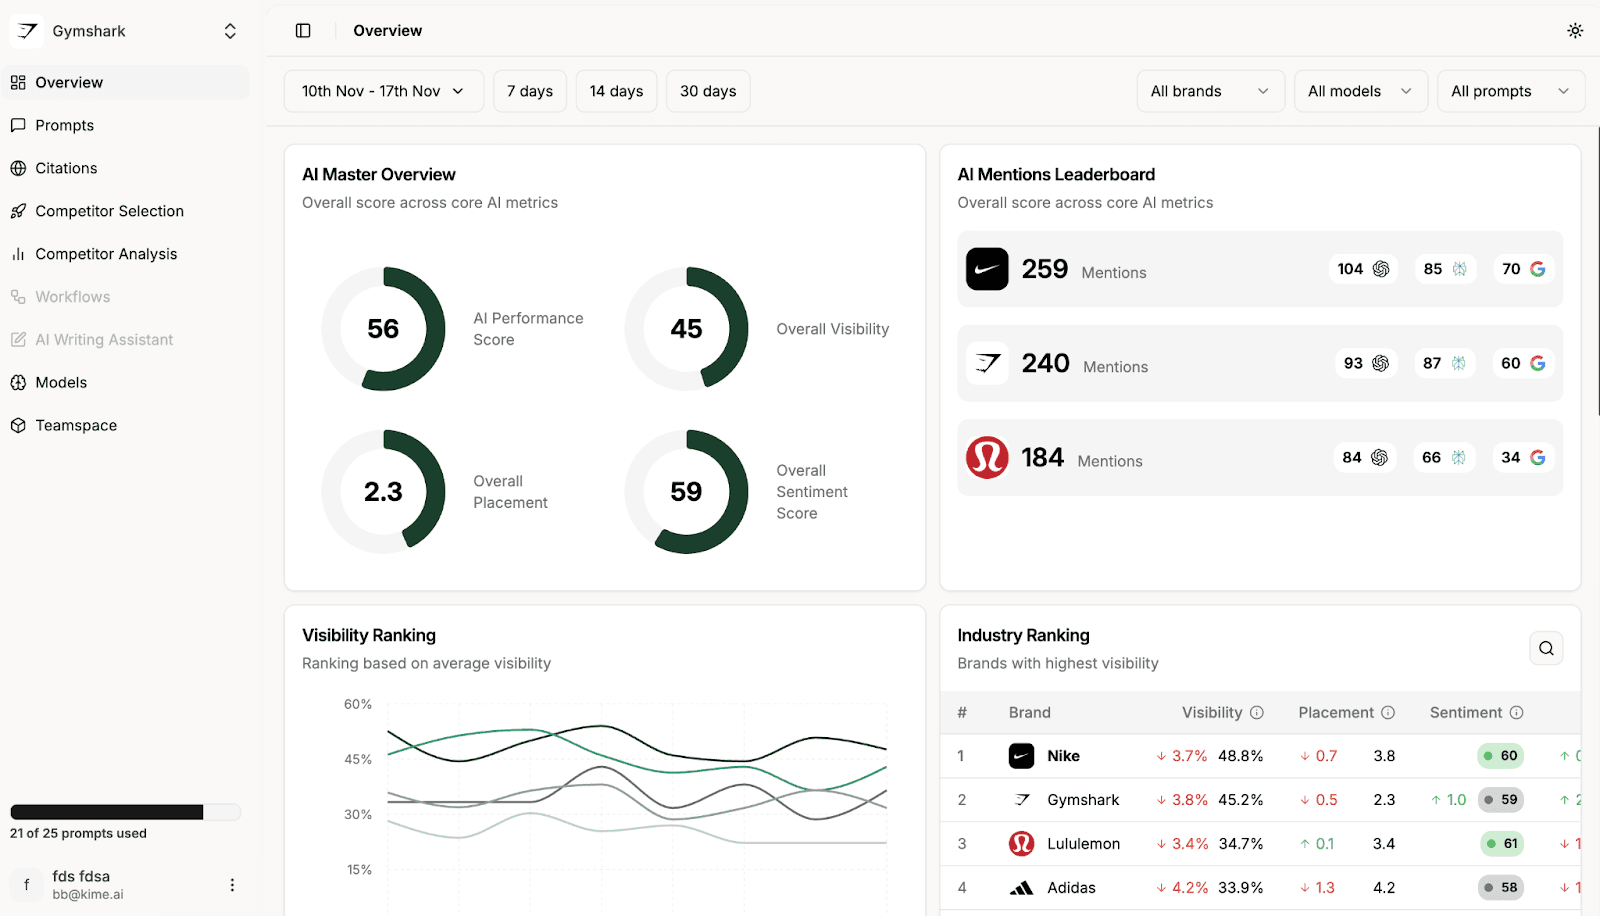Screen dimensions: 1600x916
Task: Click the Citations globe icon
Action: (x=18, y=168)
